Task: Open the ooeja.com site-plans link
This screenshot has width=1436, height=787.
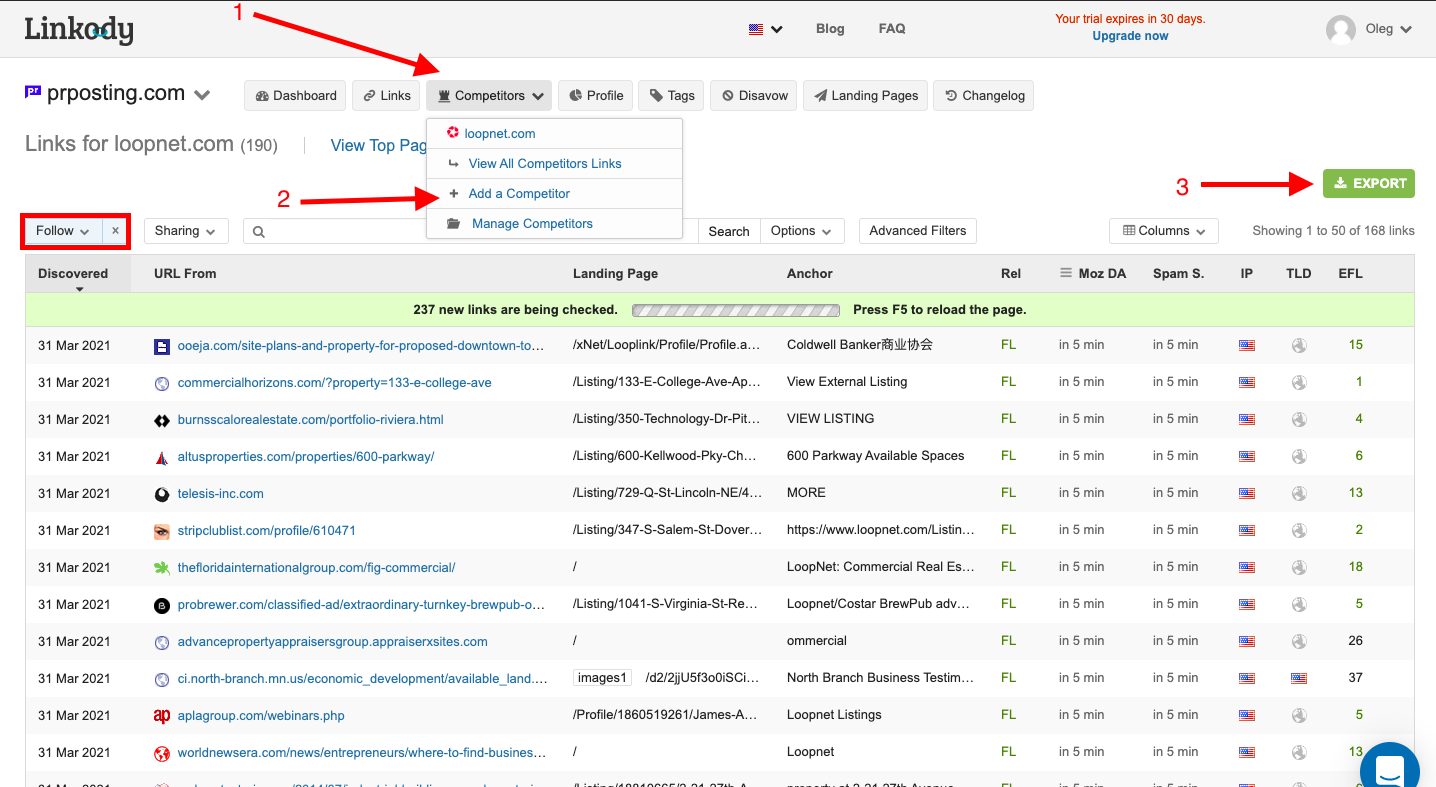Action: [361, 346]
